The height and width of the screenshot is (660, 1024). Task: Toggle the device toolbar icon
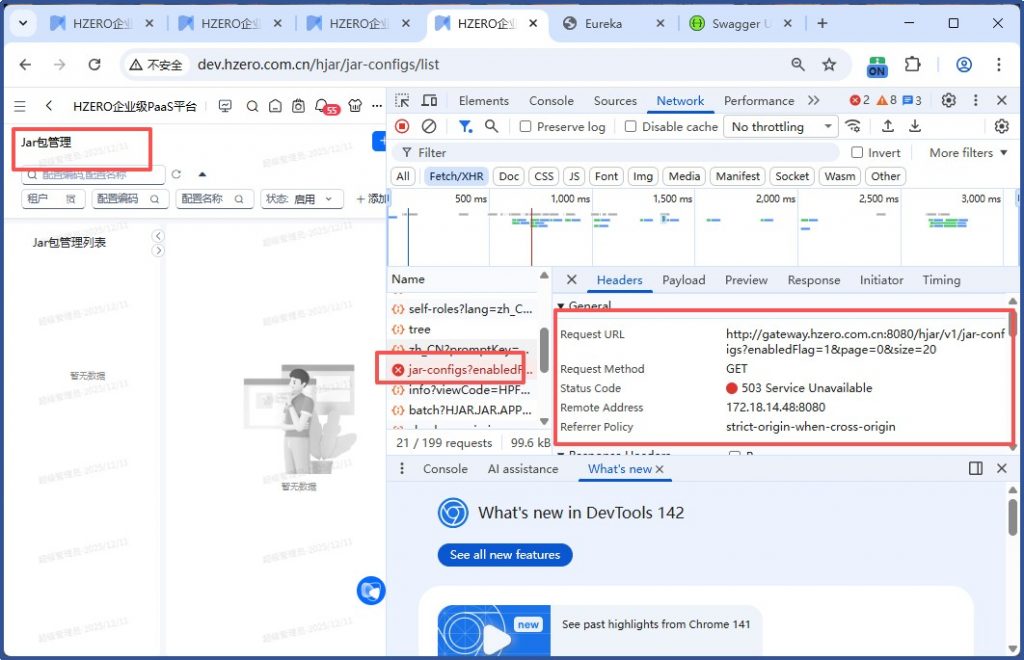point(429,101)
